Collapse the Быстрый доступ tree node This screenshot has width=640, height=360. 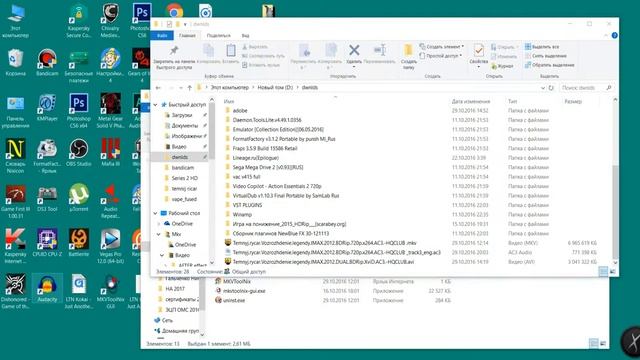coord(156,105)
